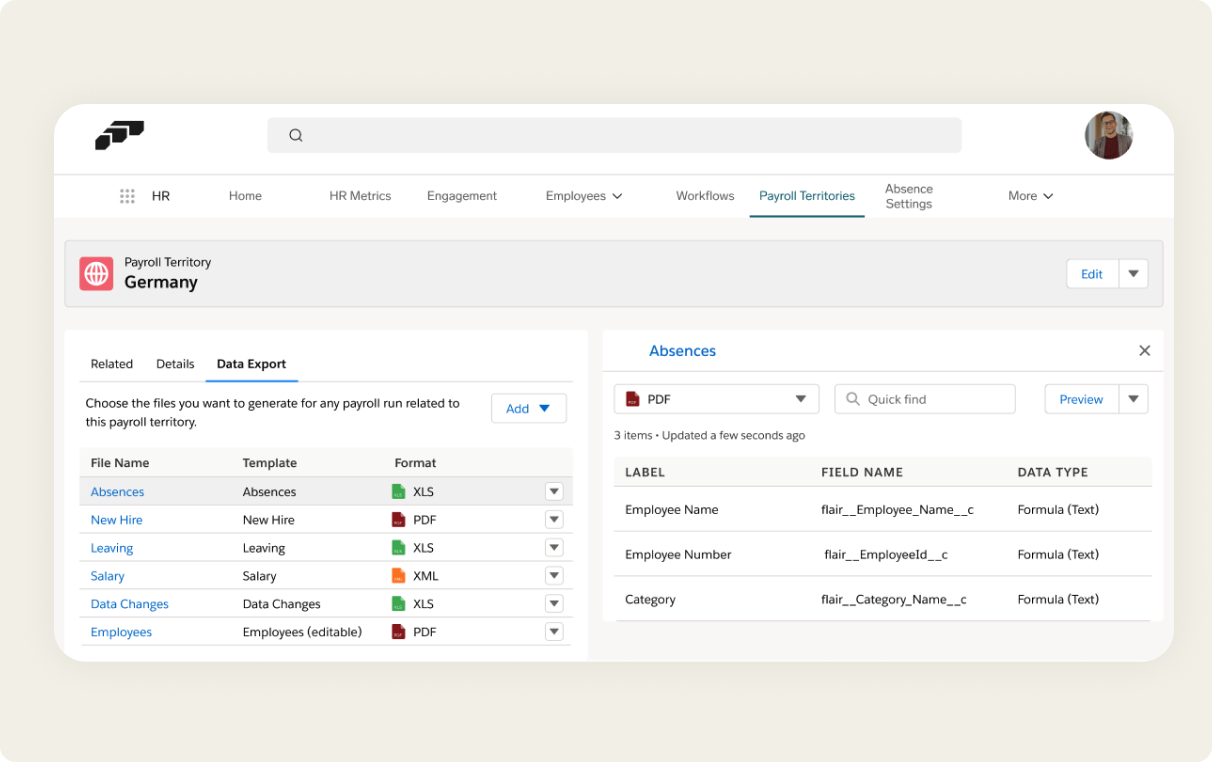
Task: Click the XLS icon in Absences row
Action: pos(398,492)
